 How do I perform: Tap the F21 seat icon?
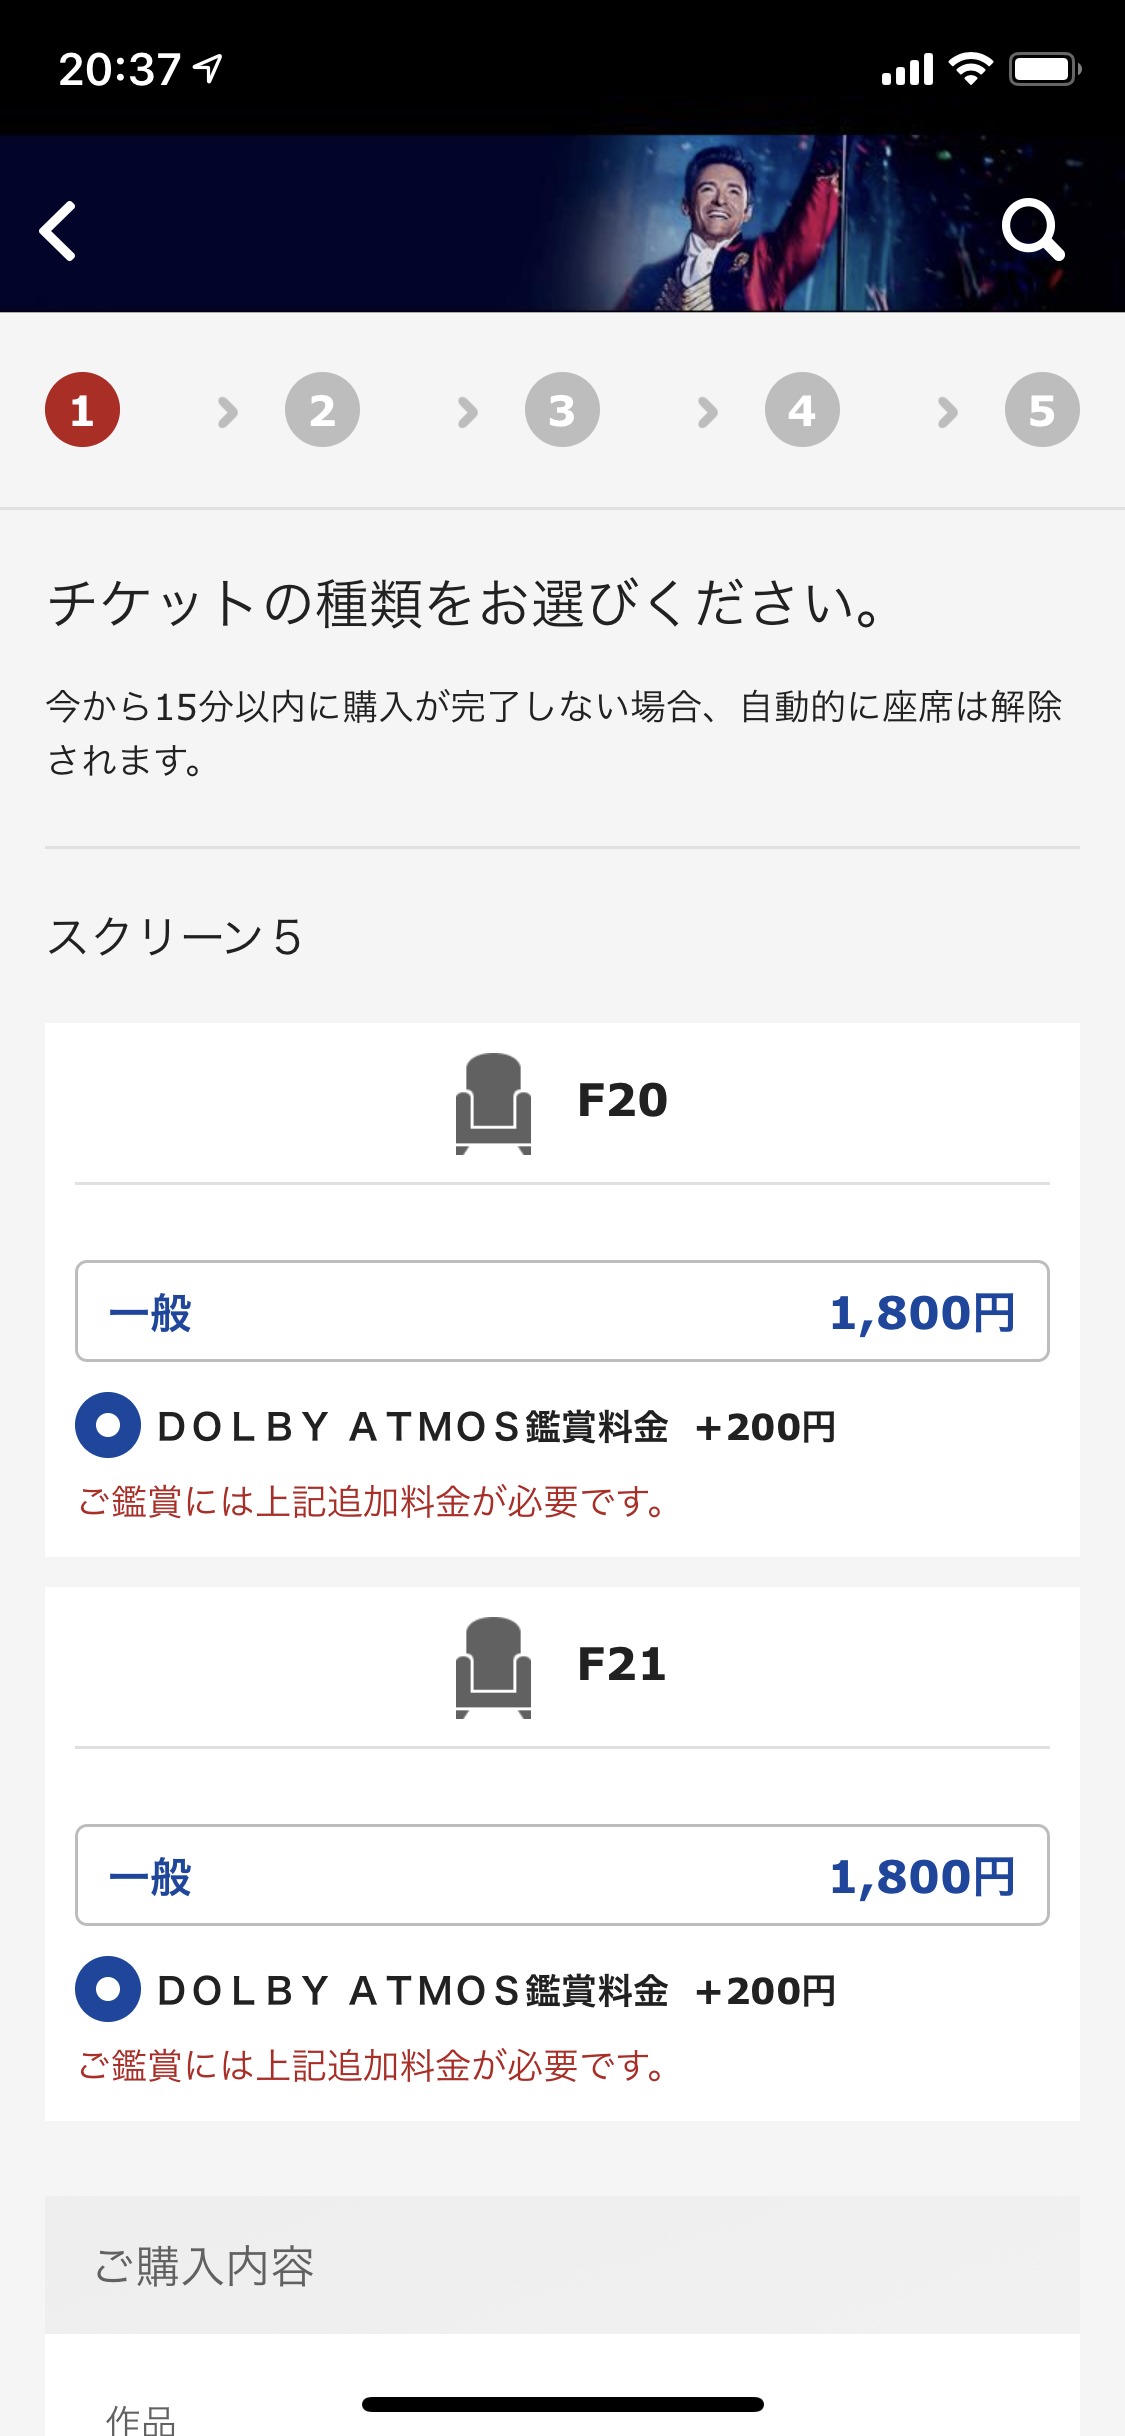[493, 1667]
